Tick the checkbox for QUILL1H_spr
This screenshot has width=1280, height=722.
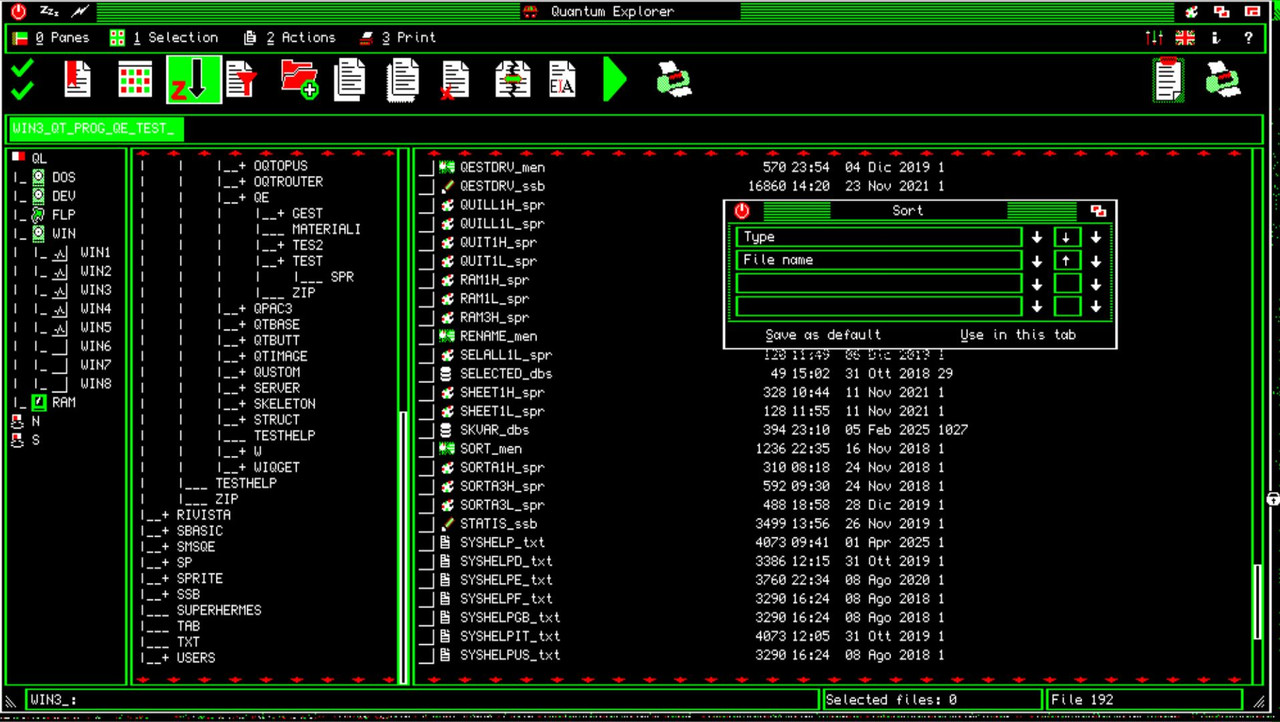tap(427, 205)
